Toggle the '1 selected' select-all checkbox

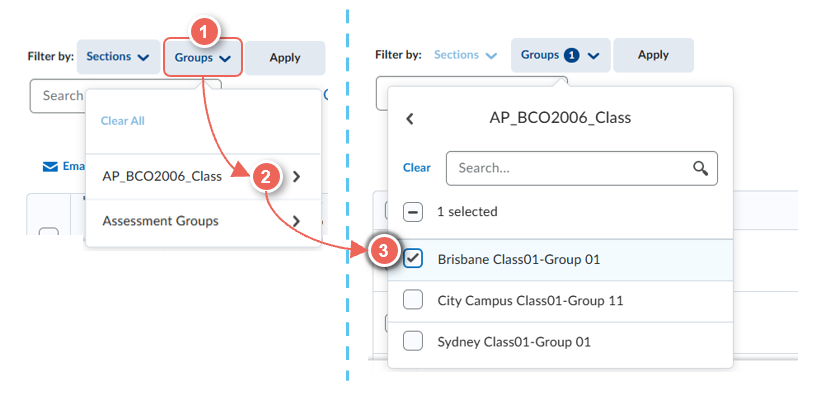tap(412, 212)
